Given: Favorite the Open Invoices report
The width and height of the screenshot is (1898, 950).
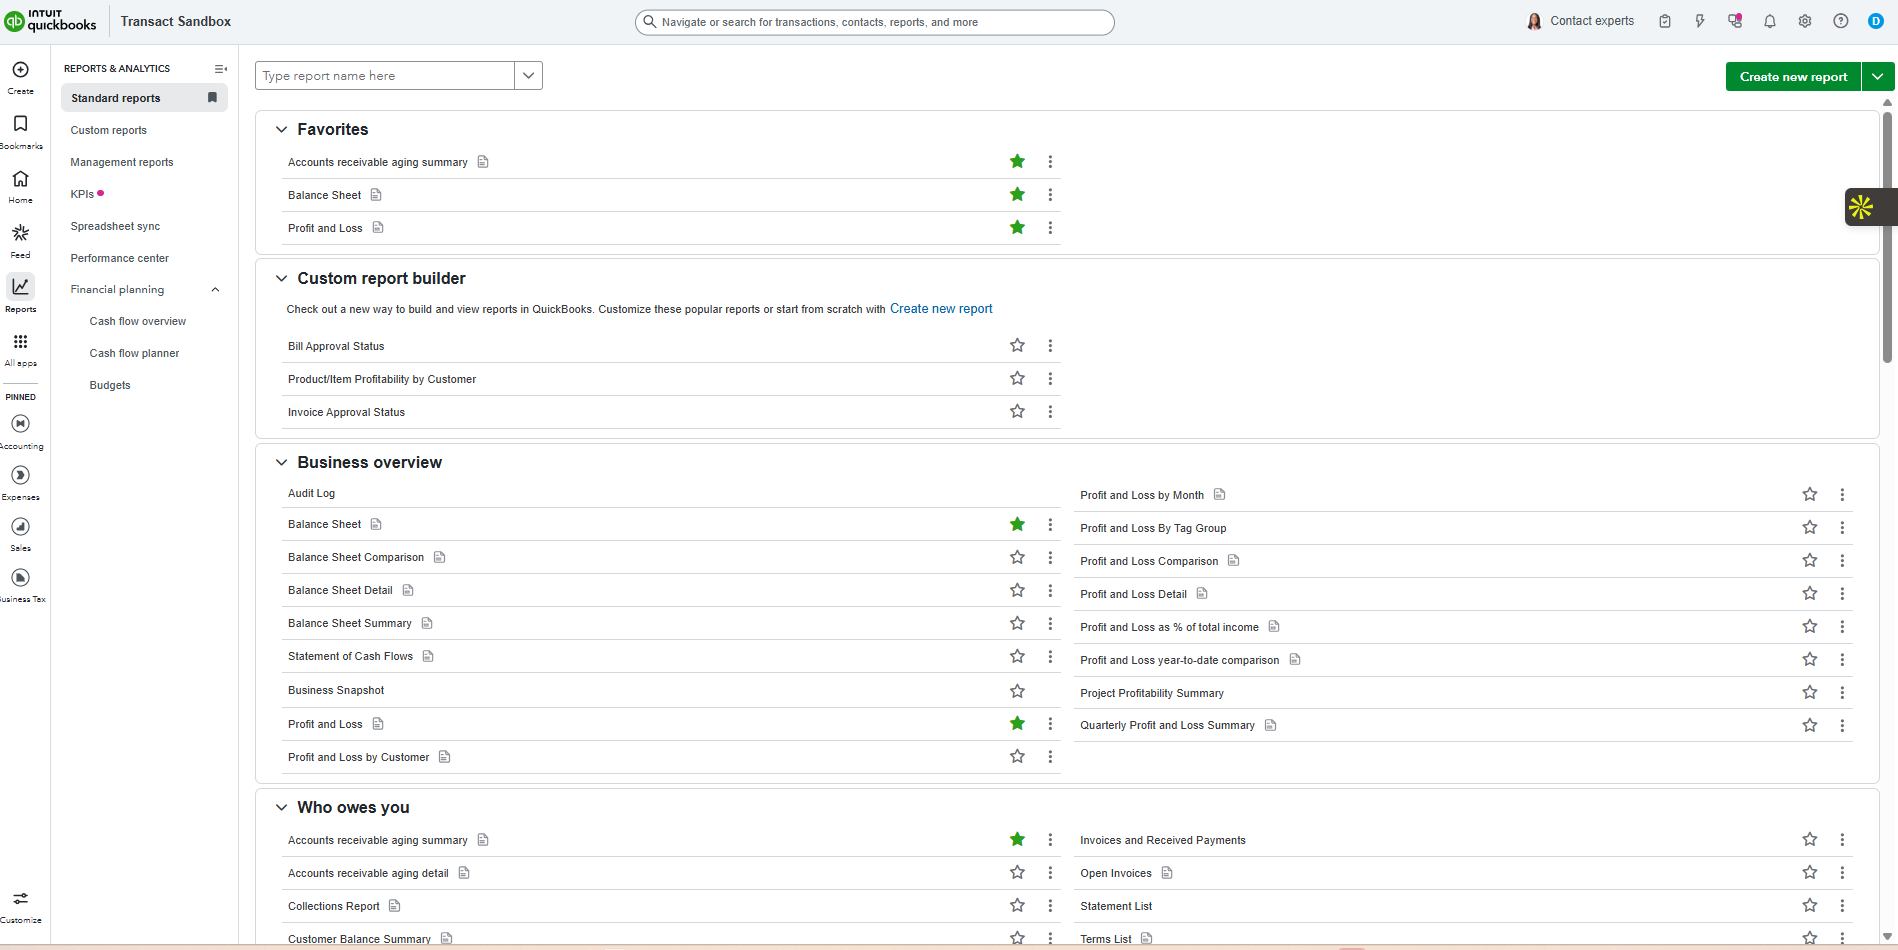Looking at the screenshot, I should click(1809, 872).
